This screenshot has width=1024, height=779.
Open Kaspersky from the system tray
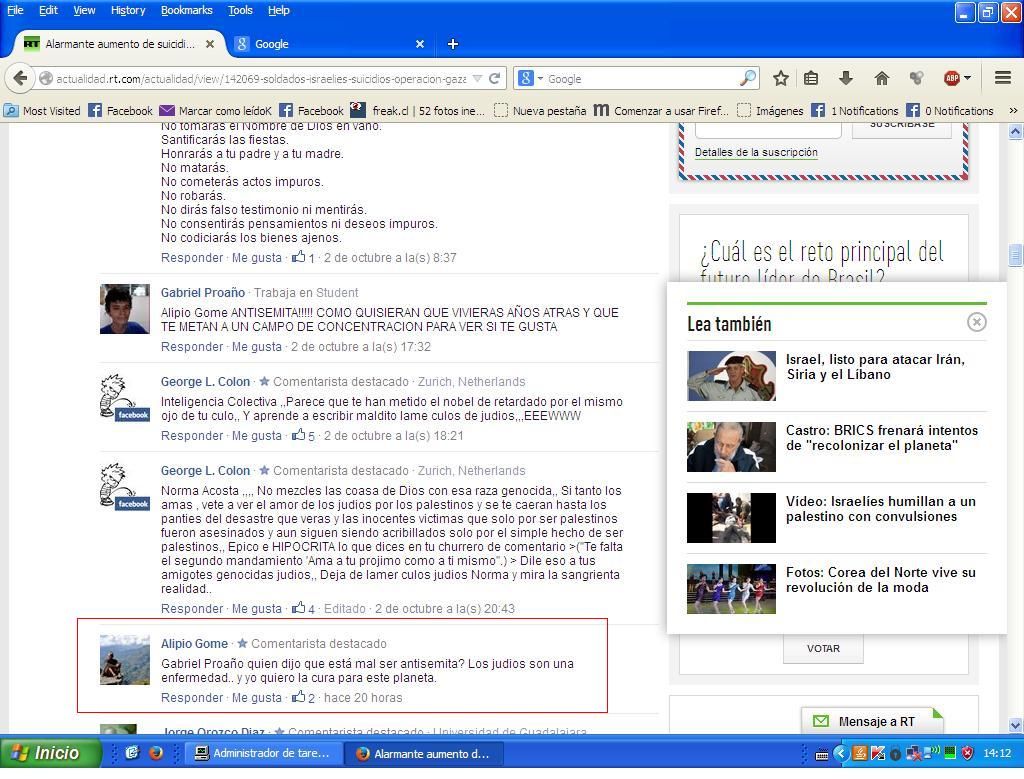tap(878, 754)
